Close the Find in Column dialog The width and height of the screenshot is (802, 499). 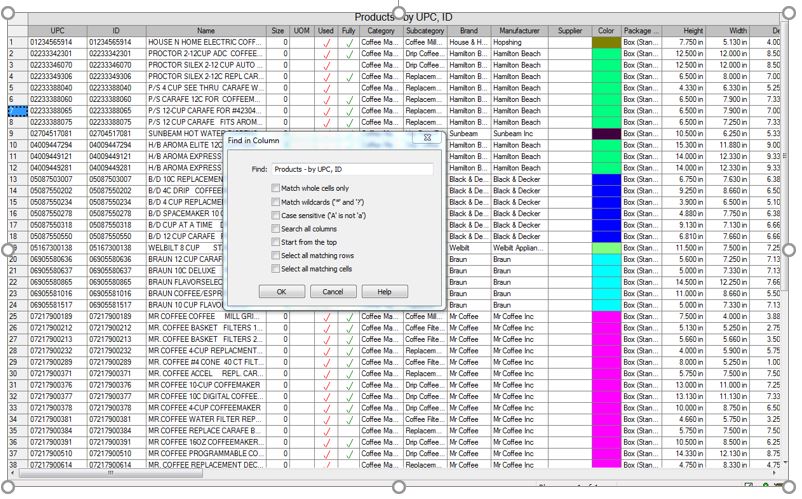427,138
